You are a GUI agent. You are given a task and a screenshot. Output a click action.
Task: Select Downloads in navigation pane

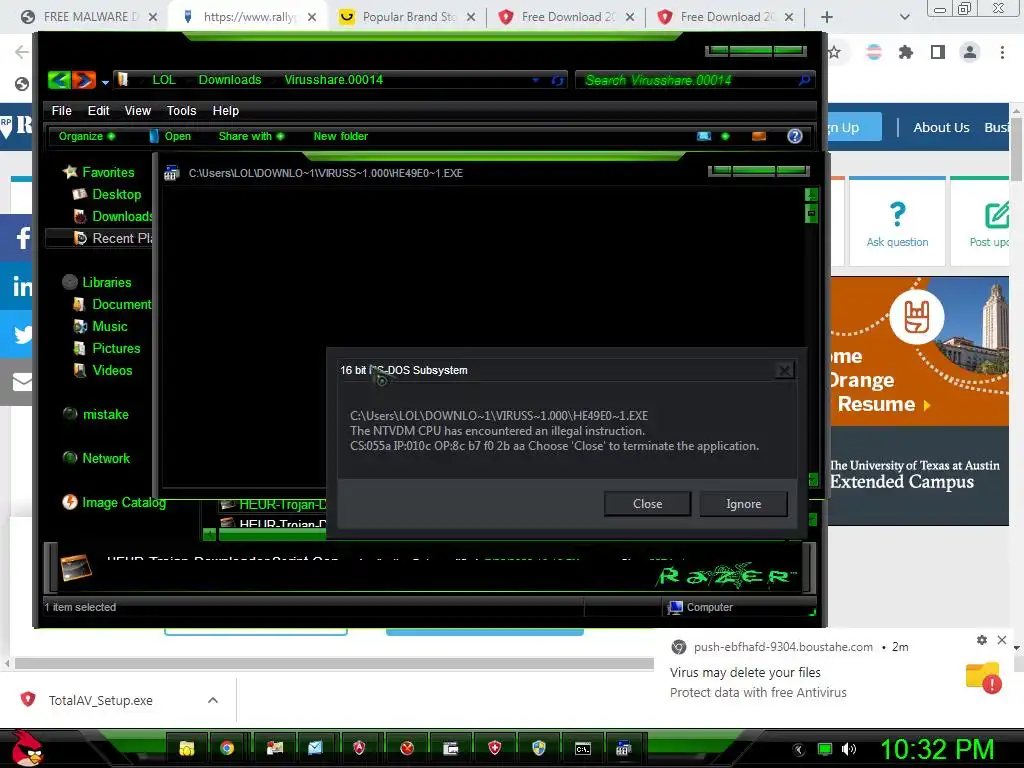(112, 216)
